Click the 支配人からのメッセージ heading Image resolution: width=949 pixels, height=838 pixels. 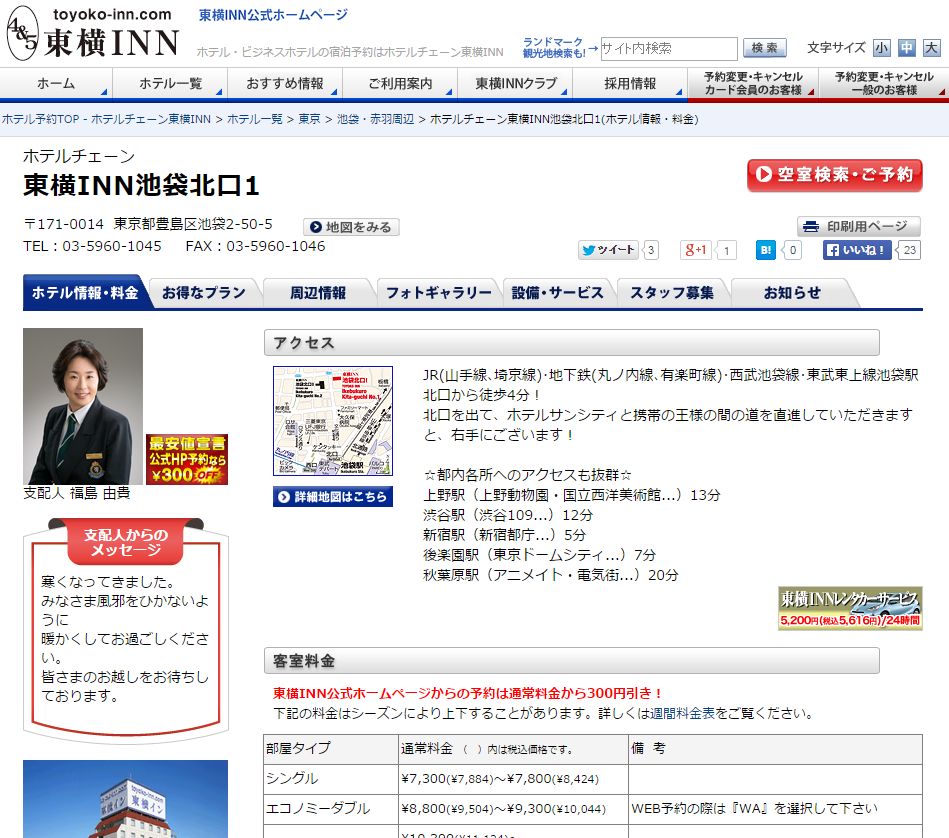pos(126,542)
